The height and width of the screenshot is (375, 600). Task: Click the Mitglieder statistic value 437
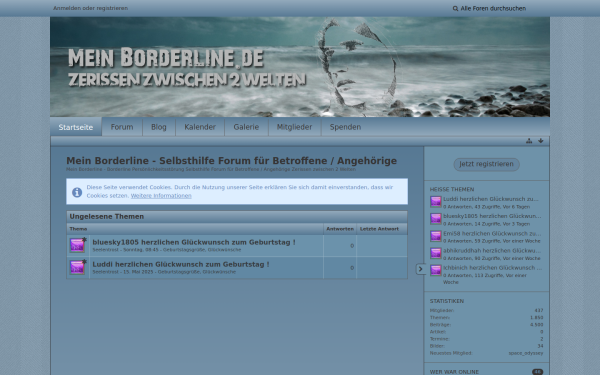click(x=539, y=311)
